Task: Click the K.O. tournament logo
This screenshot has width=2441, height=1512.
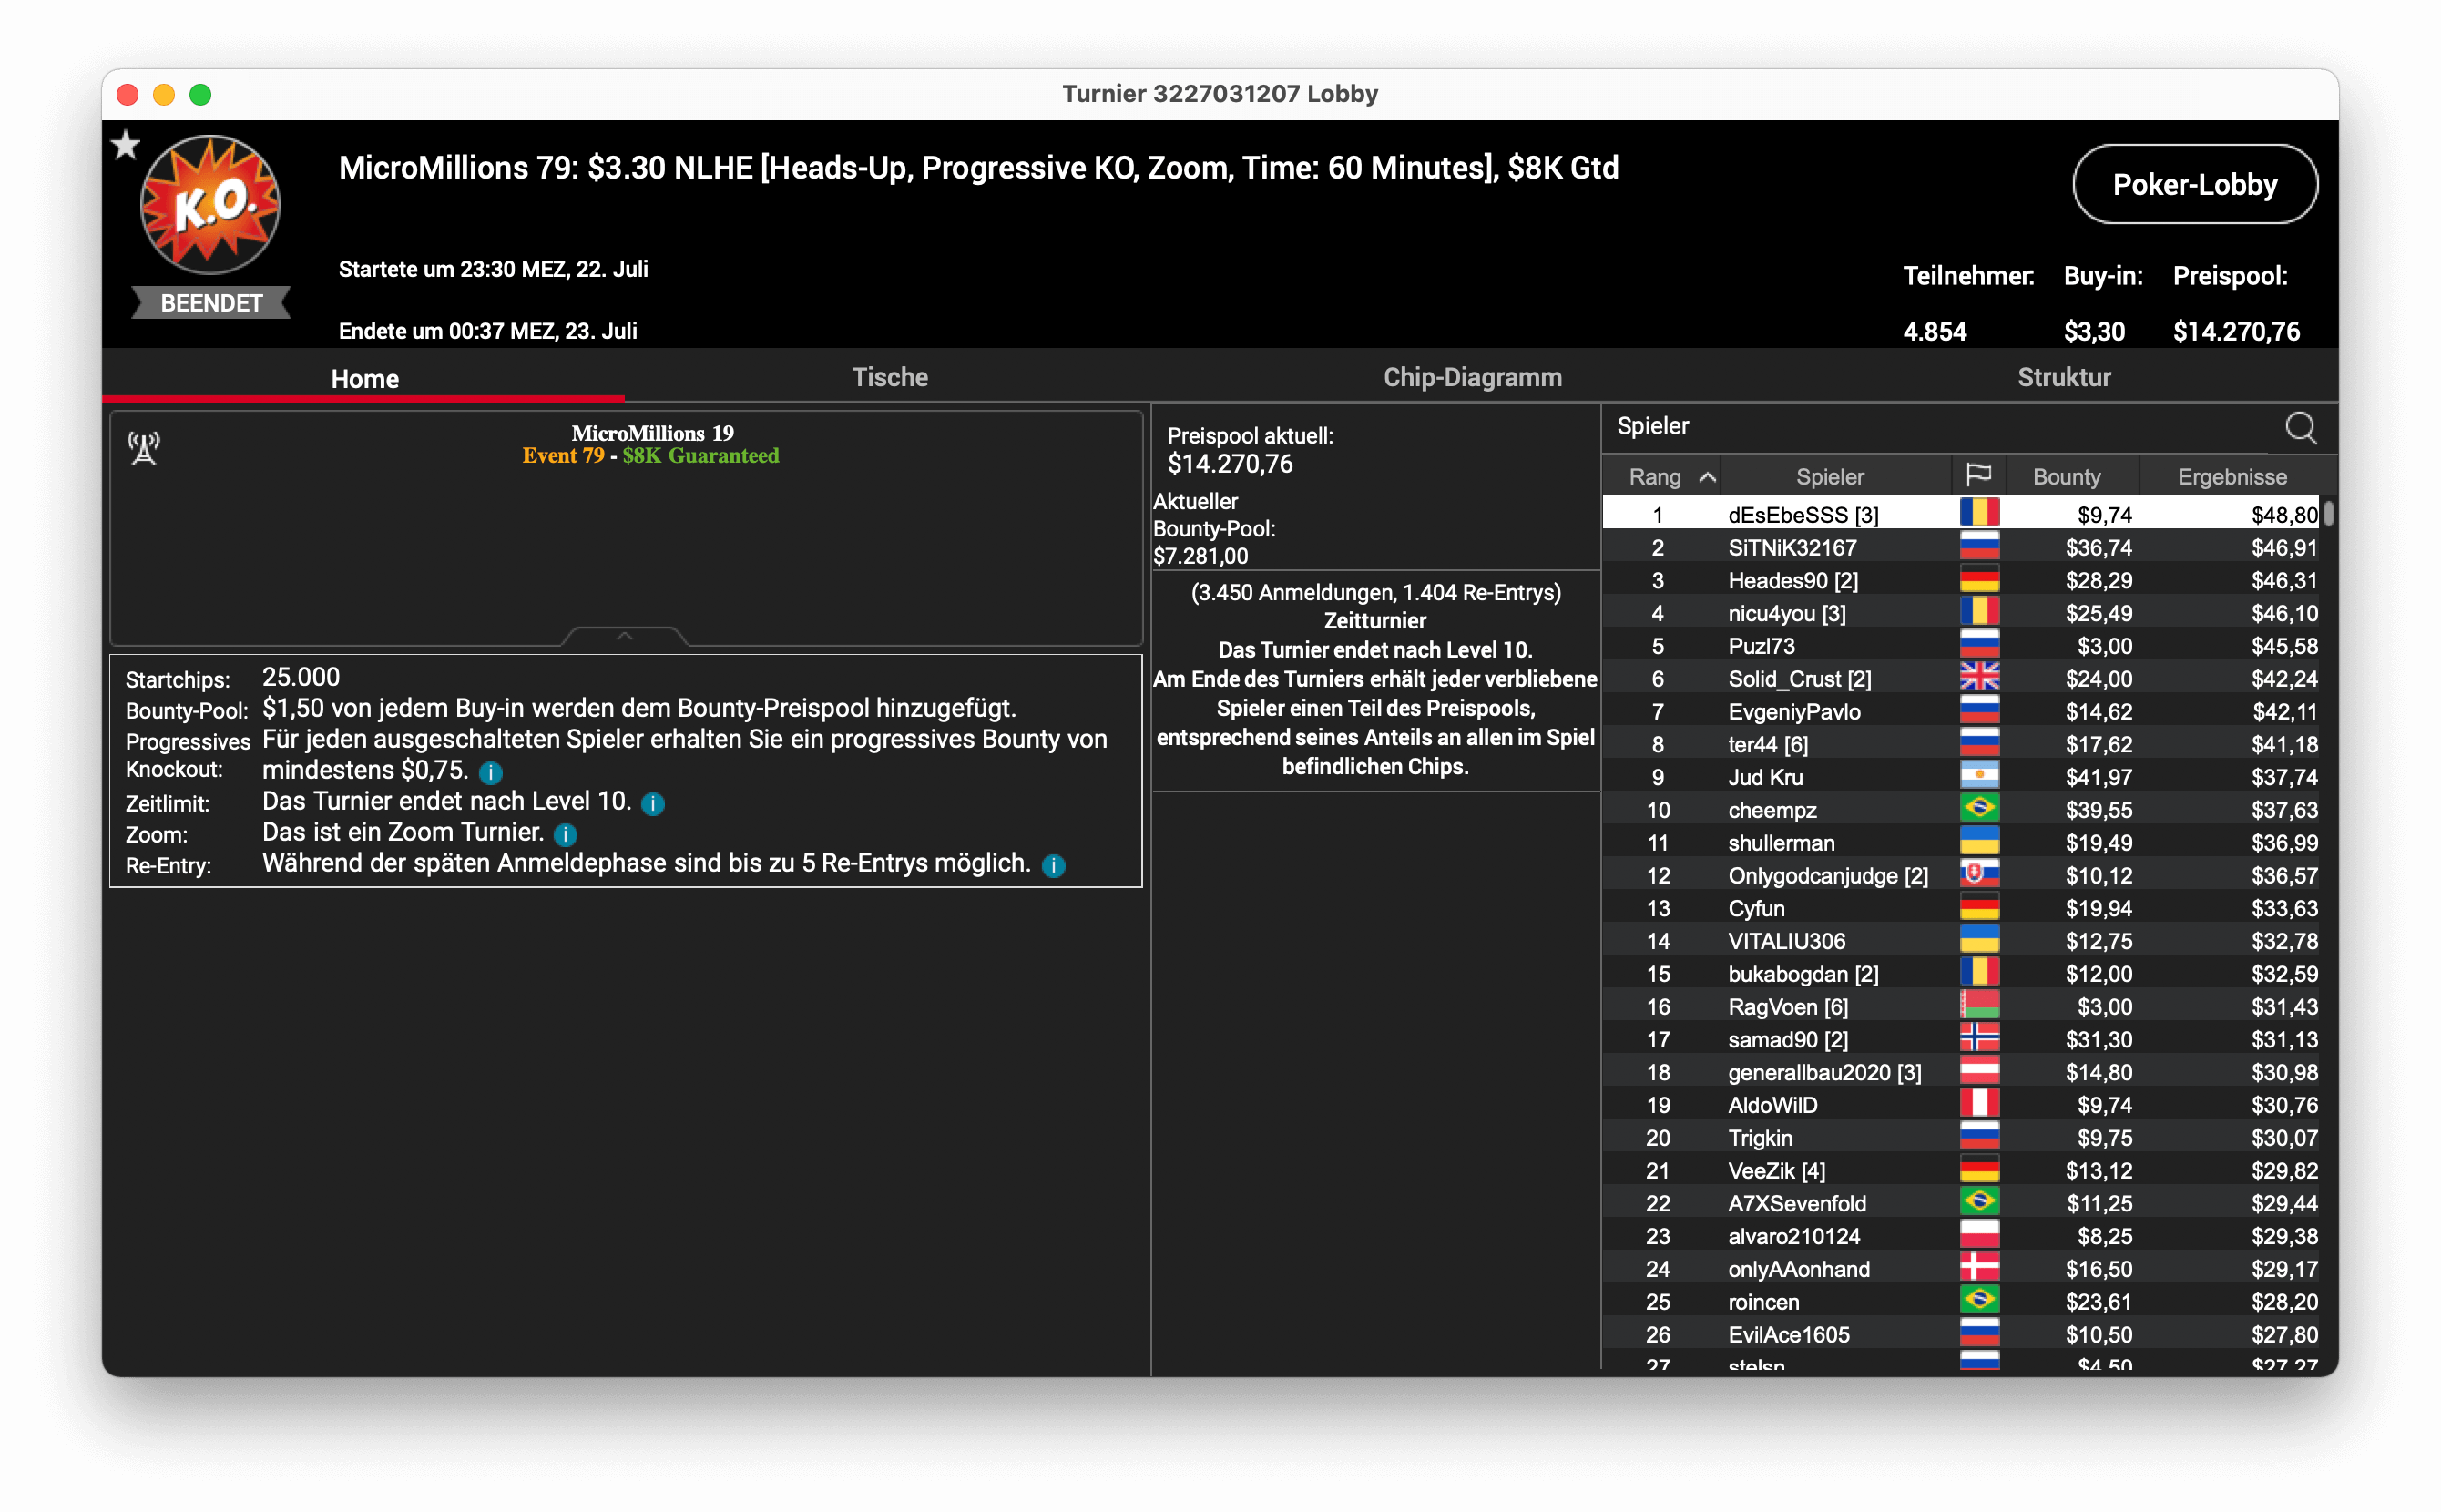Action: click(x=210, y=205)
